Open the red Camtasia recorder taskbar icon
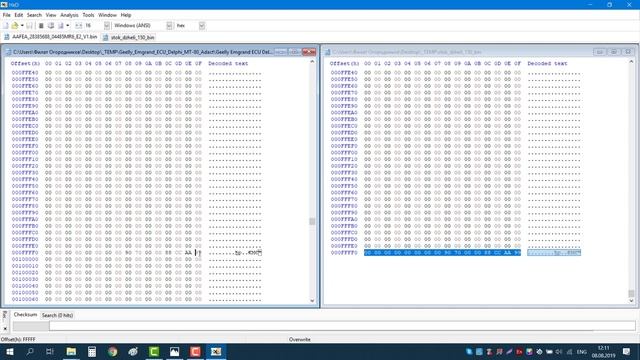640x360 pixels. (195, 351)
